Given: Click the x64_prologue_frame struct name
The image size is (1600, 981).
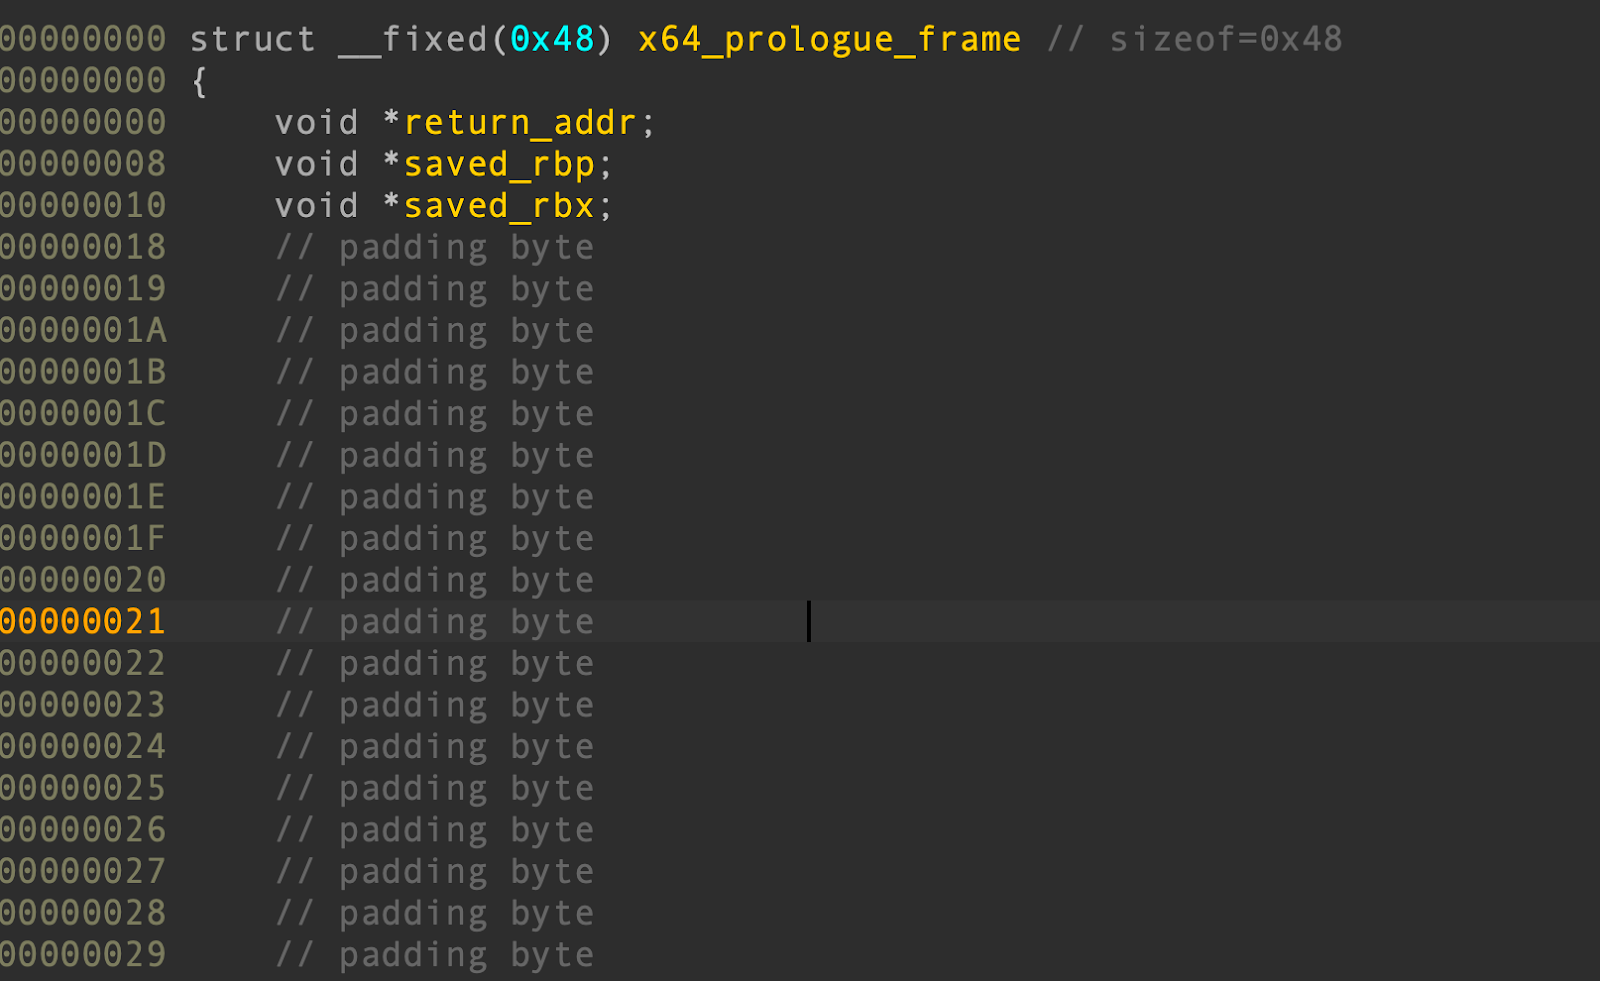Looking at the screenshot, I should tap(829, 39).
